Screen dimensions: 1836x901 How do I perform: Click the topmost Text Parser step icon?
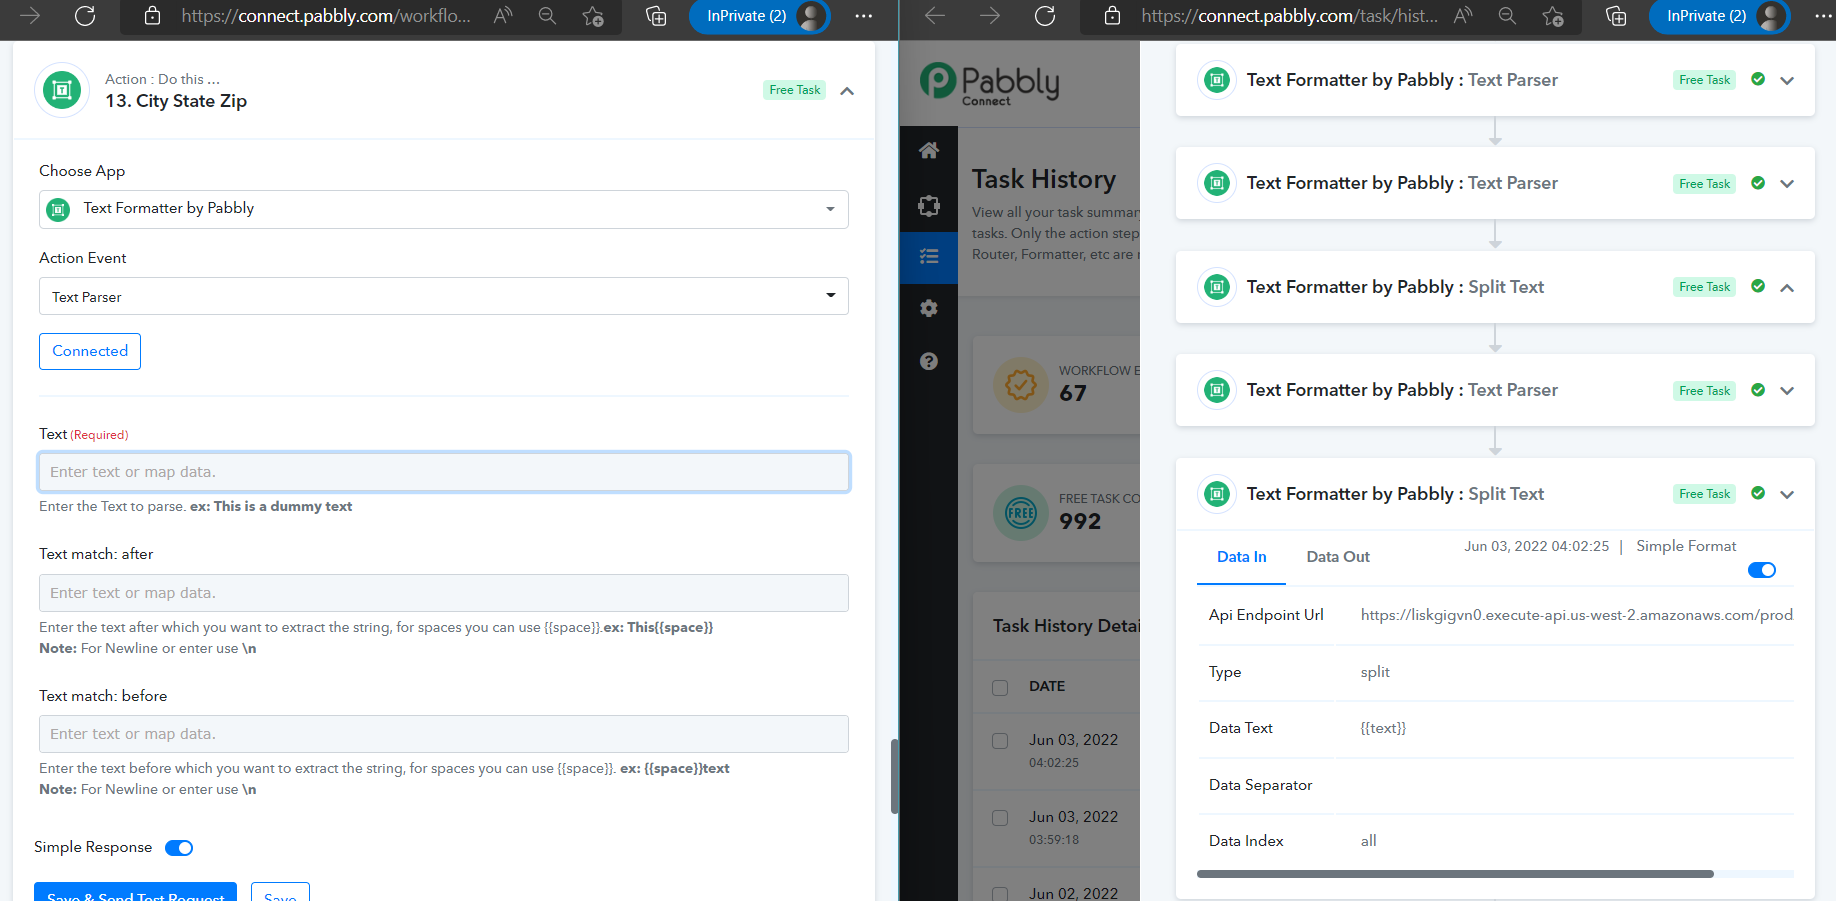click(1217, 80)
